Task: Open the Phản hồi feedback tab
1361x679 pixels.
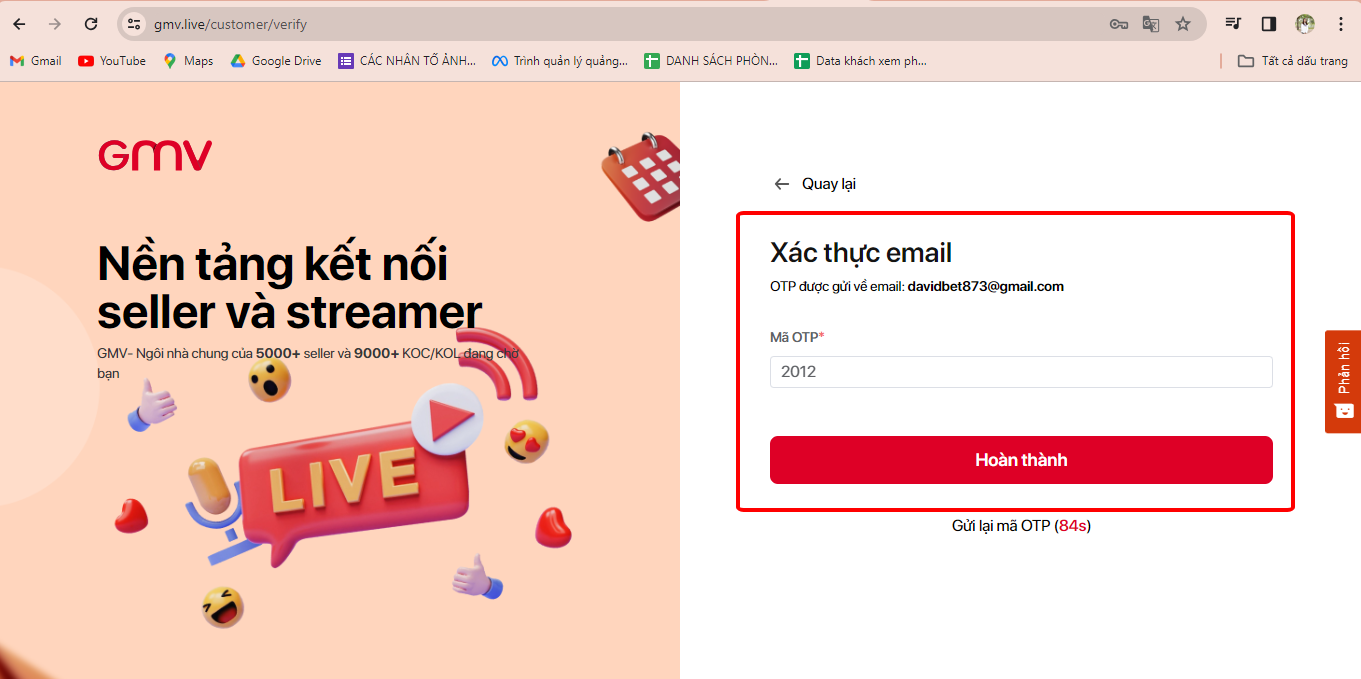Action: [x=1343, y=381]
